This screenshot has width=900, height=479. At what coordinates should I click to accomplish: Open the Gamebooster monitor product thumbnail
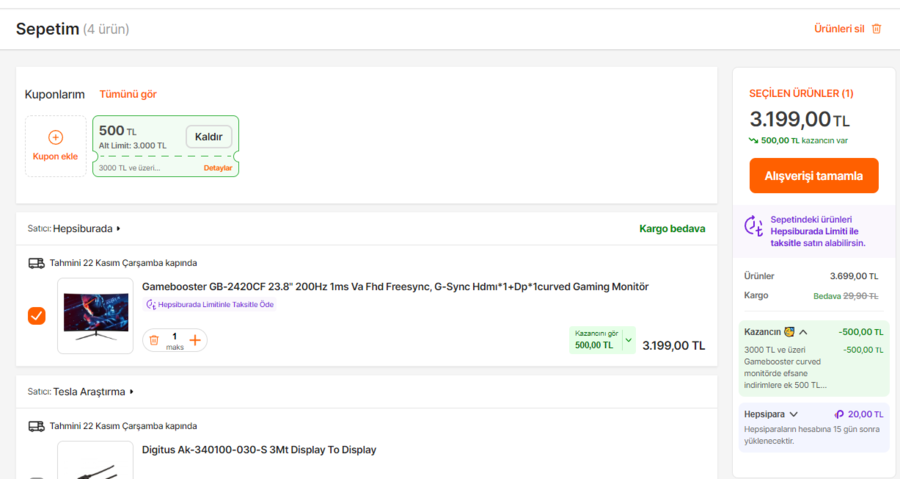tap(95, 316)
